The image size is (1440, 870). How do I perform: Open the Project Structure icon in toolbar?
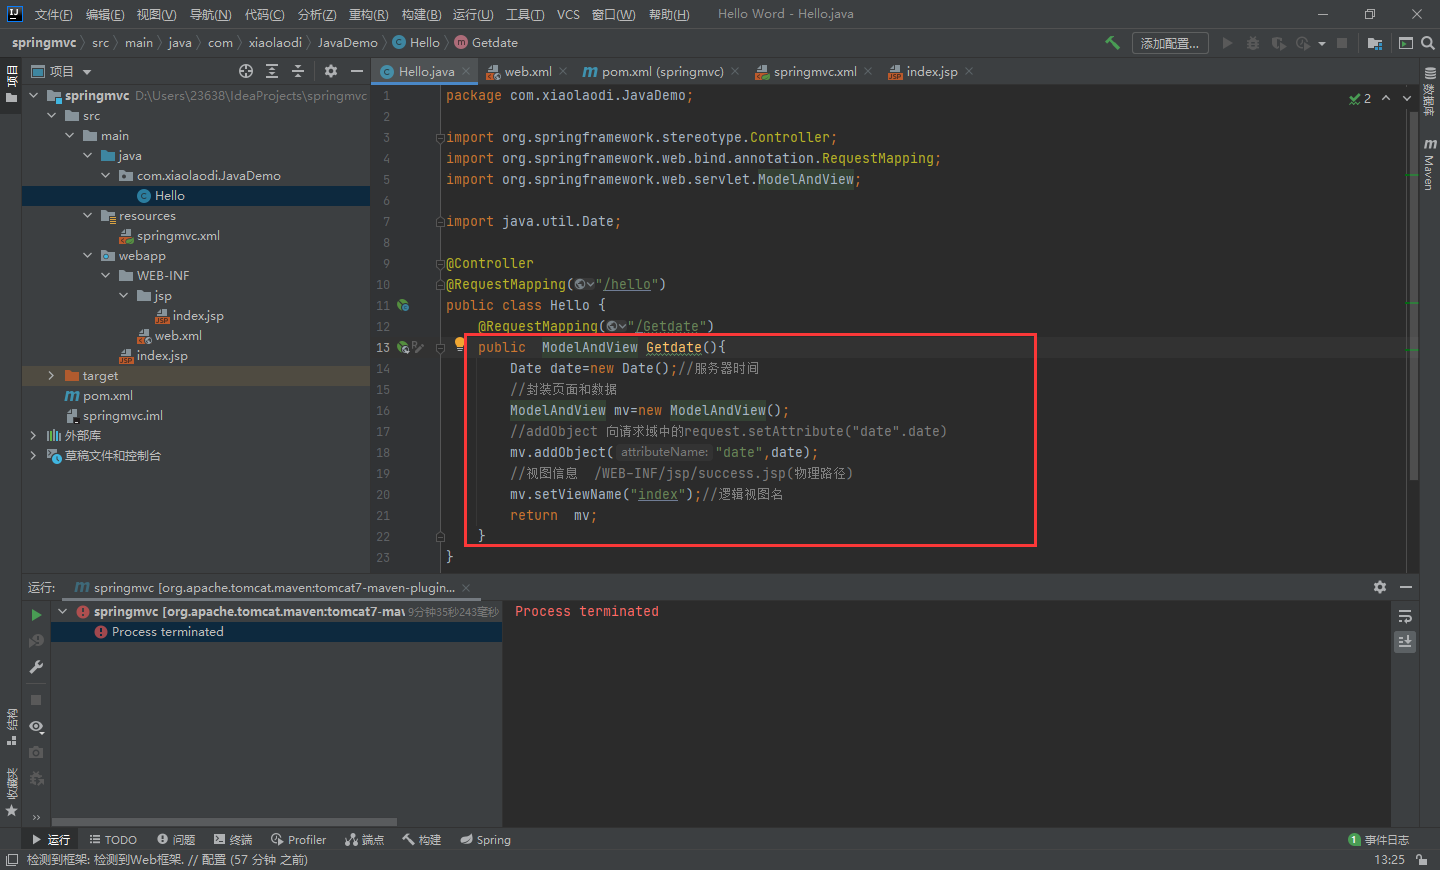[1375, 43]
